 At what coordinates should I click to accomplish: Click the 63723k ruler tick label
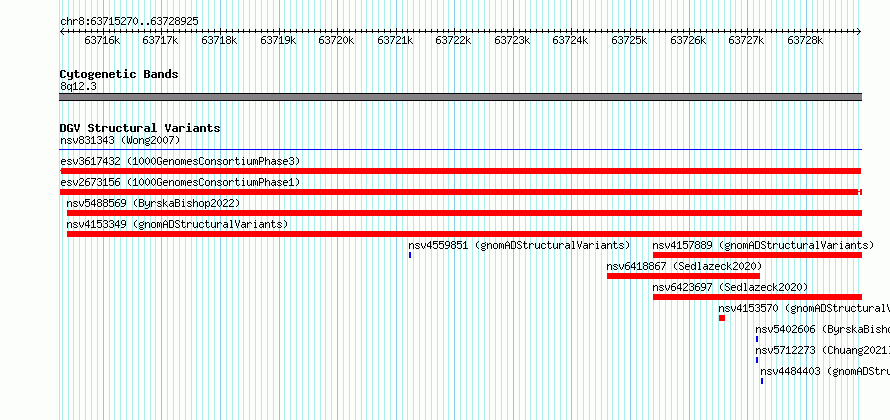513,40
